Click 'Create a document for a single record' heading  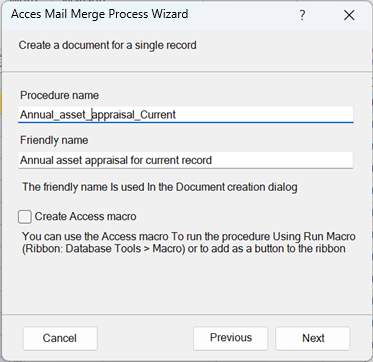107,45
